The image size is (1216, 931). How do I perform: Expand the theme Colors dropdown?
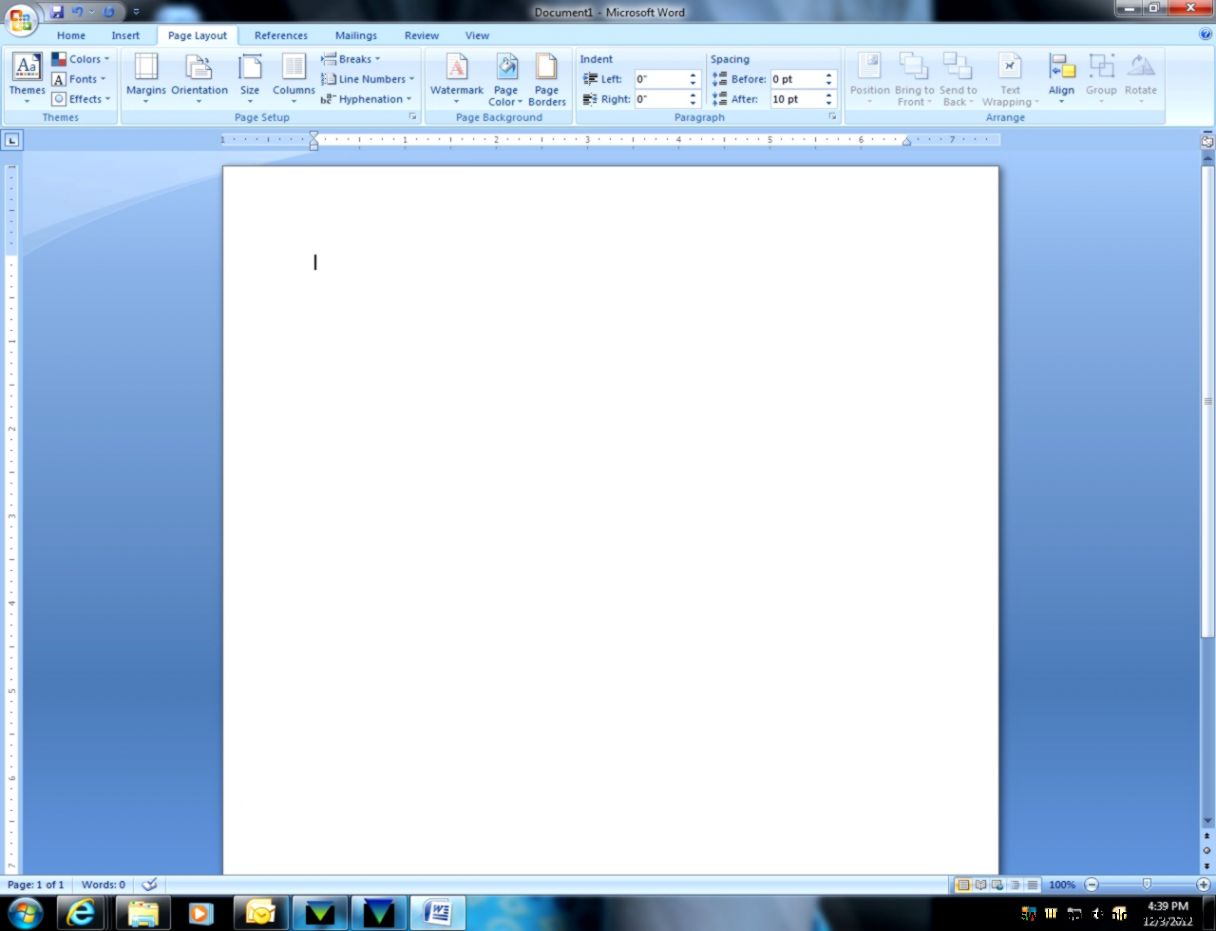(x=80, y=59)
